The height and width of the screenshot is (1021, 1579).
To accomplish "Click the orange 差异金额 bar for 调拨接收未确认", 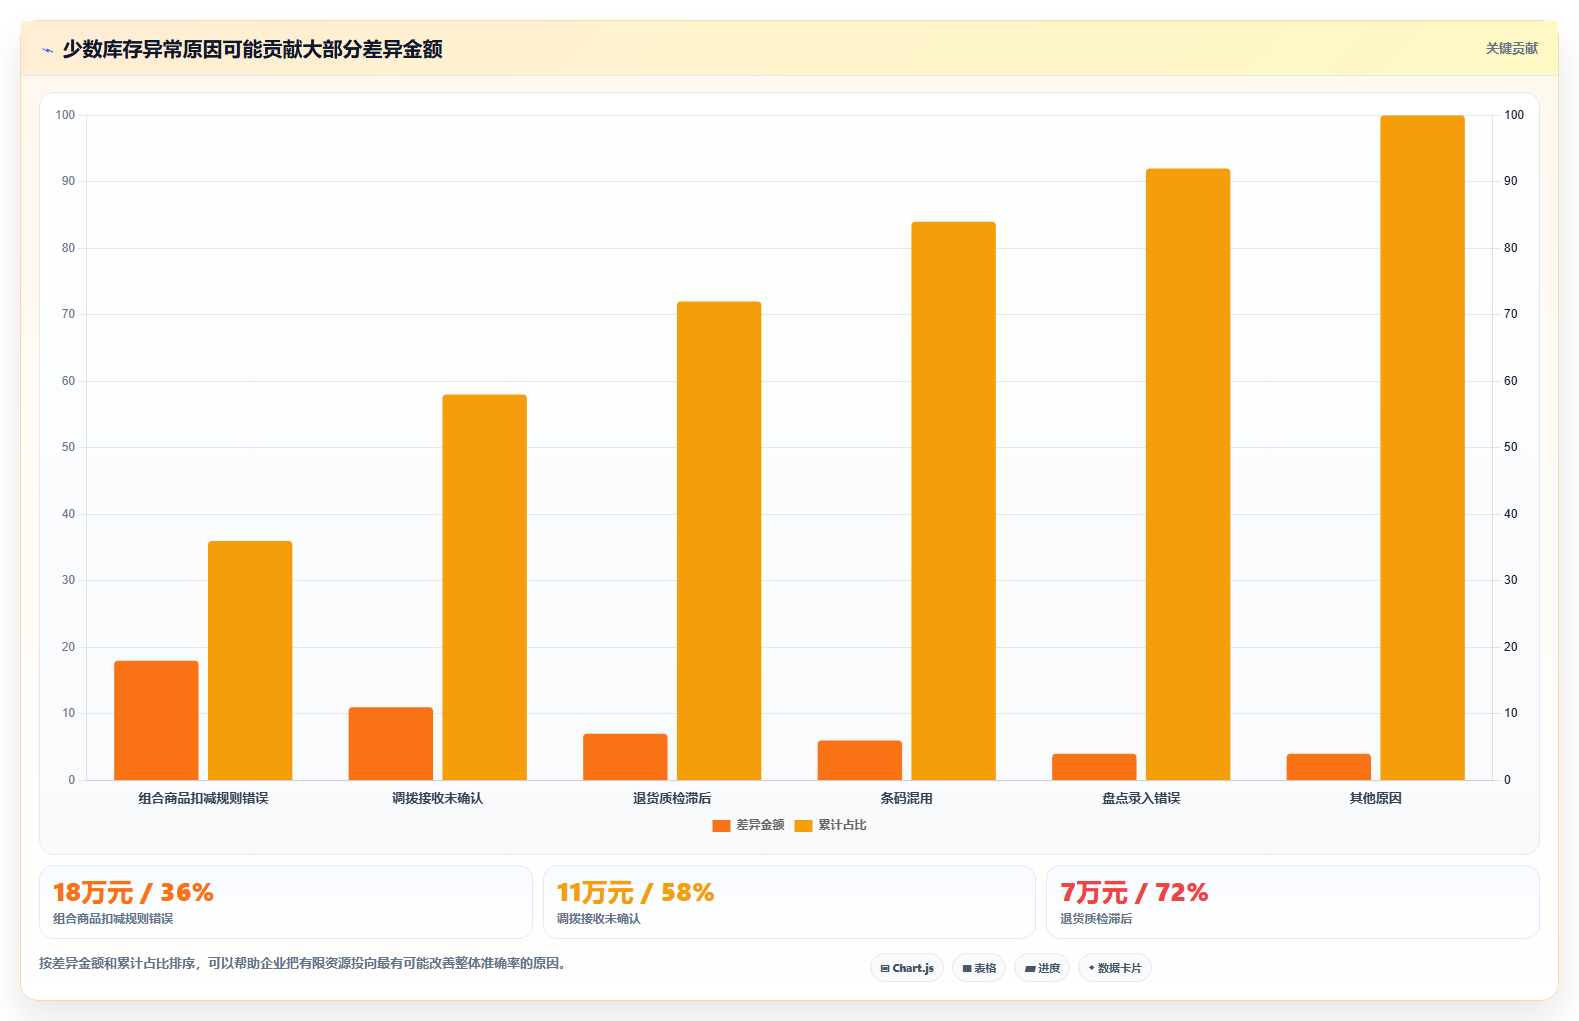I will (x=391, y=743).
